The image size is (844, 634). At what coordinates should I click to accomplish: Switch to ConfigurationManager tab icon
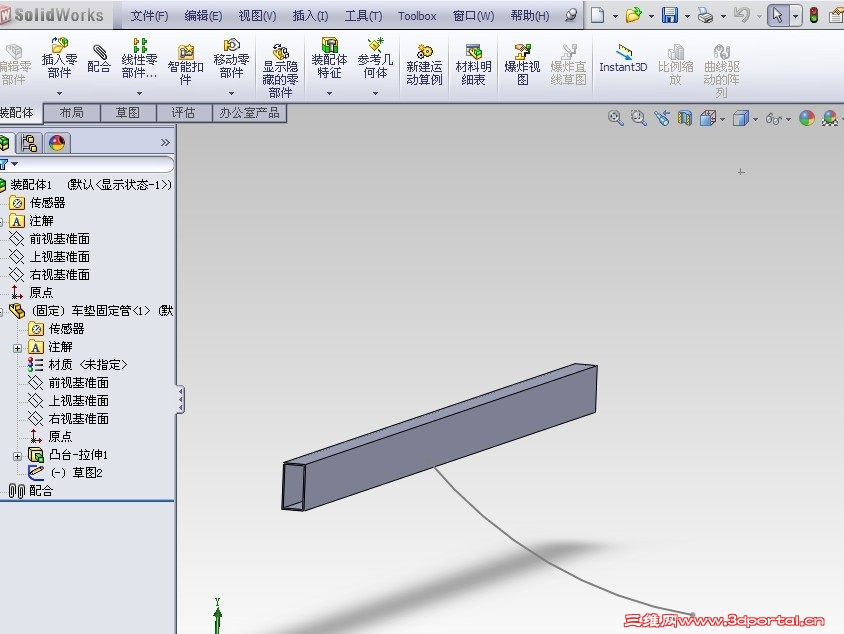click(x=30, y=143)
